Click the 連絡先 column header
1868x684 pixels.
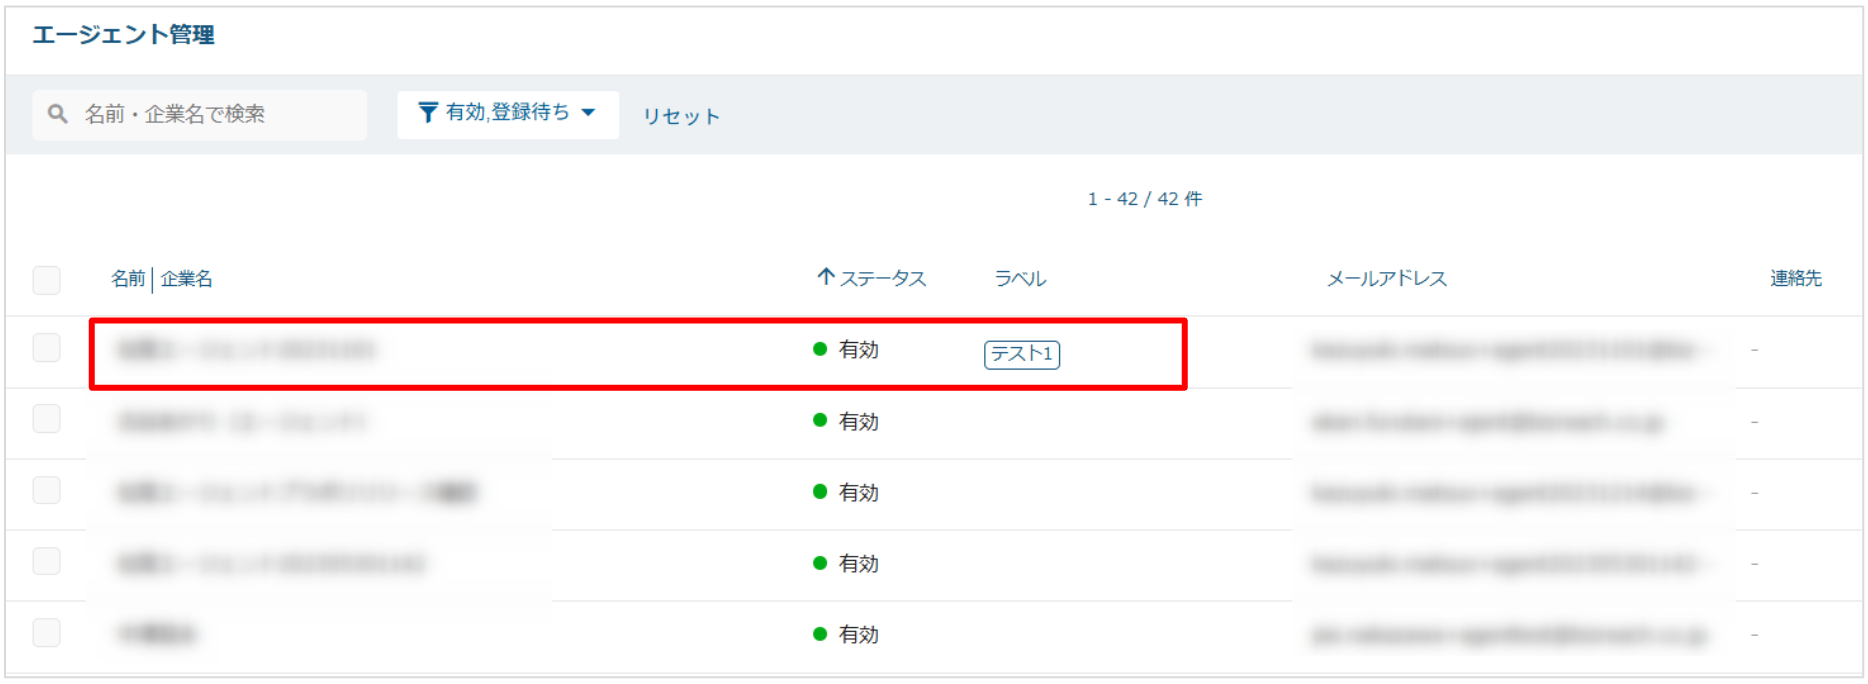[x=1795, y=279]
